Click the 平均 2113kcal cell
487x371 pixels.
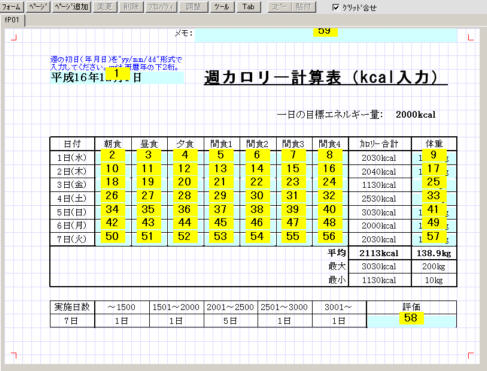click(x=379, y=253)
